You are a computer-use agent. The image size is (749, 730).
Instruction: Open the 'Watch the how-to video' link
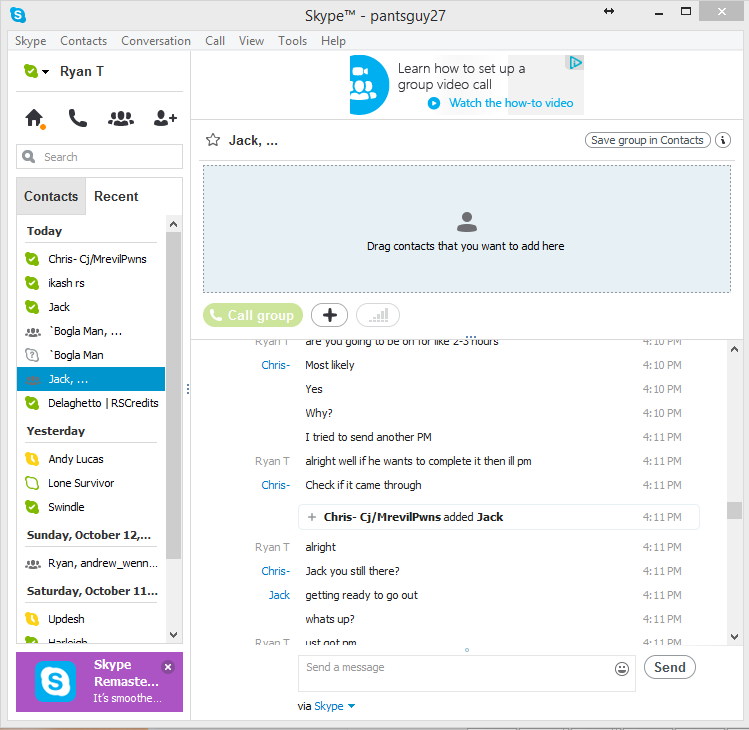pyautogui.click(x=511, y=103)
